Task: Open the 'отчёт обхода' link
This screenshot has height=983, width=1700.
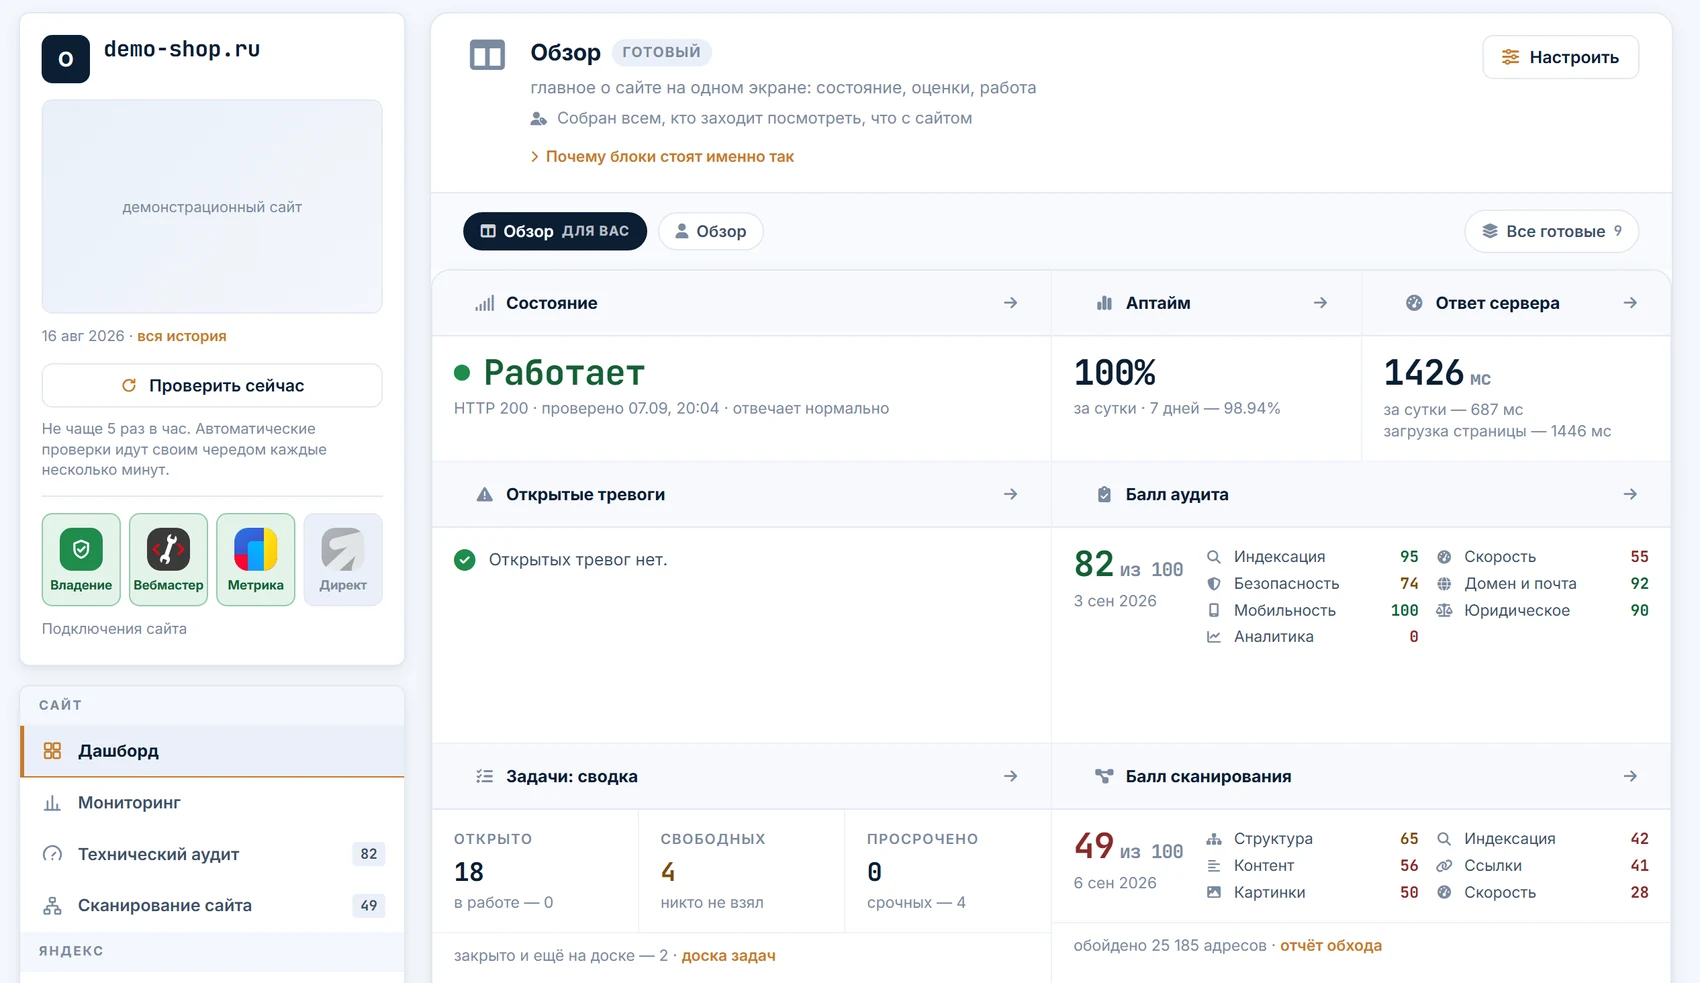Action: pos(1331,946)
